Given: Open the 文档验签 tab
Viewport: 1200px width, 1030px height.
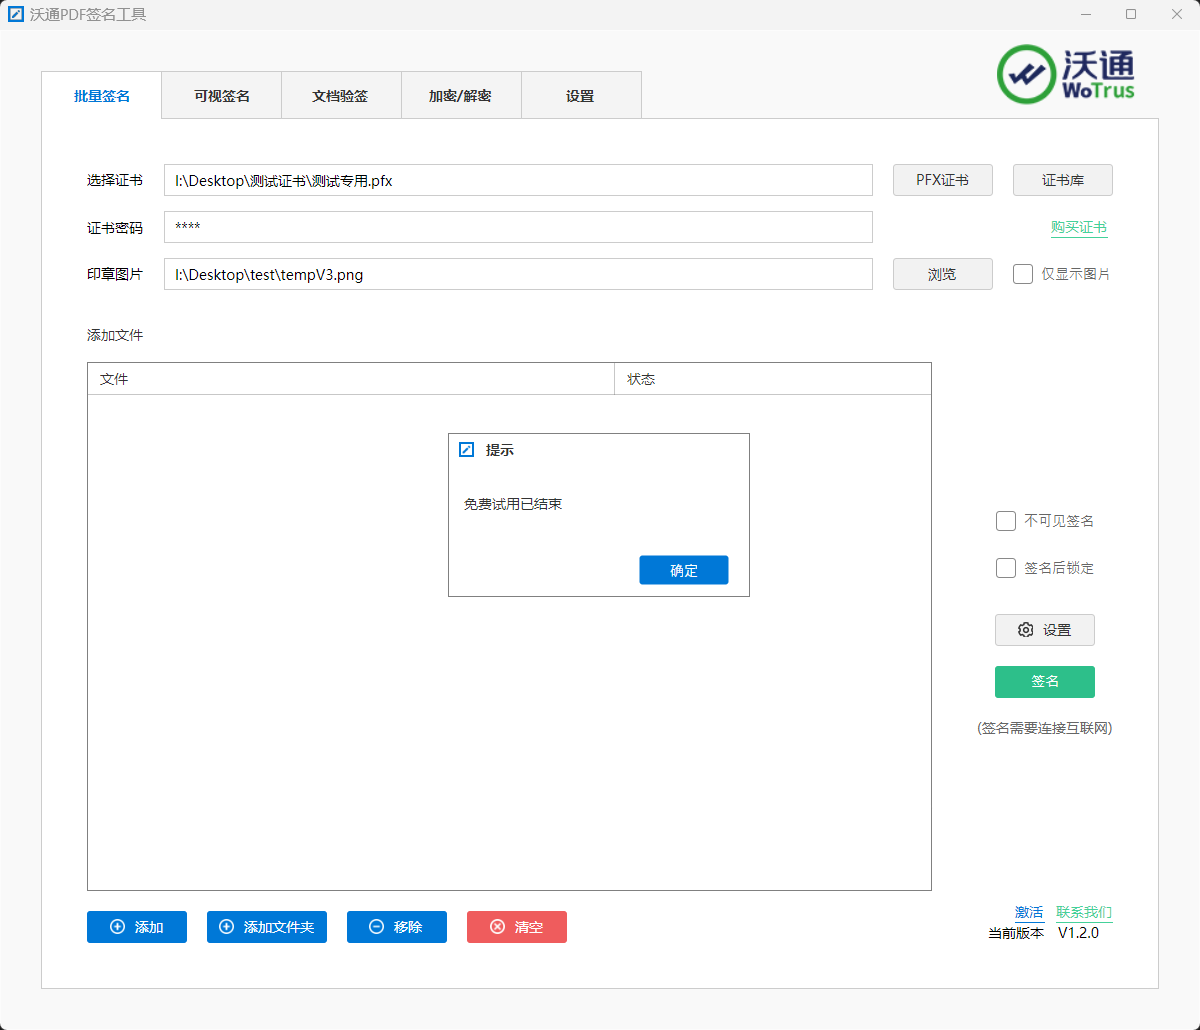Looking at the screenshot, I should point(340,96).
